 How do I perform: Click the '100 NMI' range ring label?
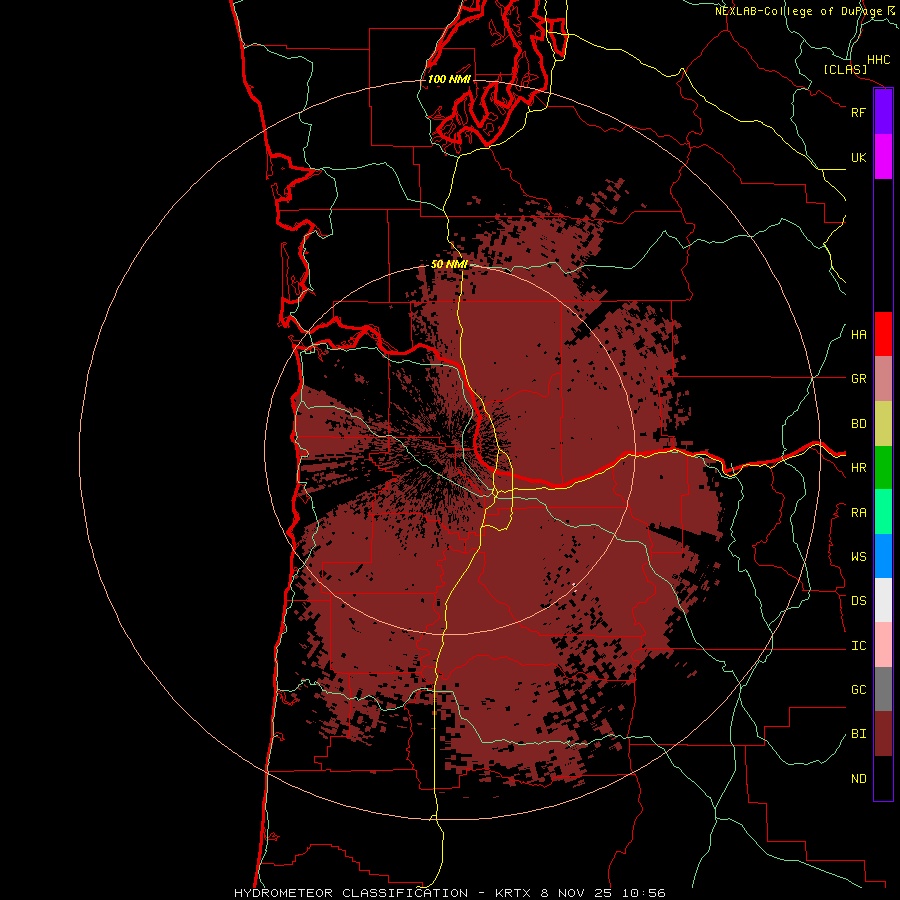tap(449, 79)
